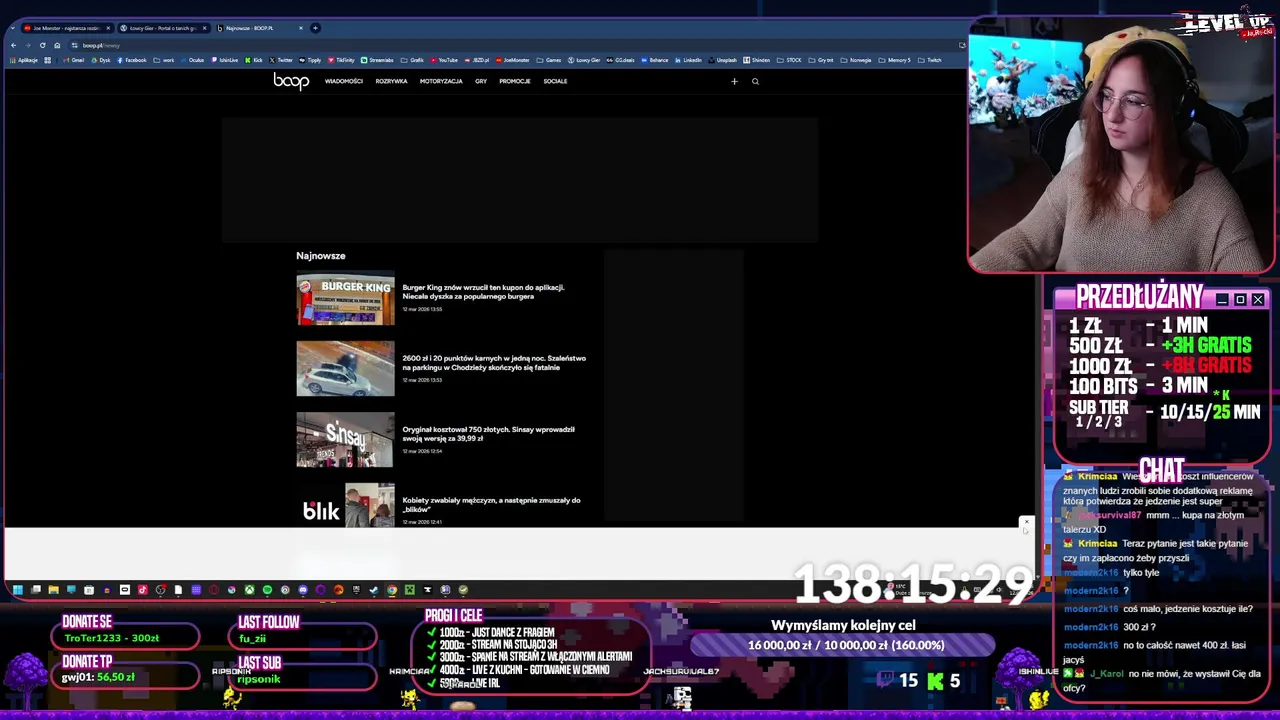Open Steam from taskbar
This screenshot has width=1280, height=720.
tap(373, 590)
